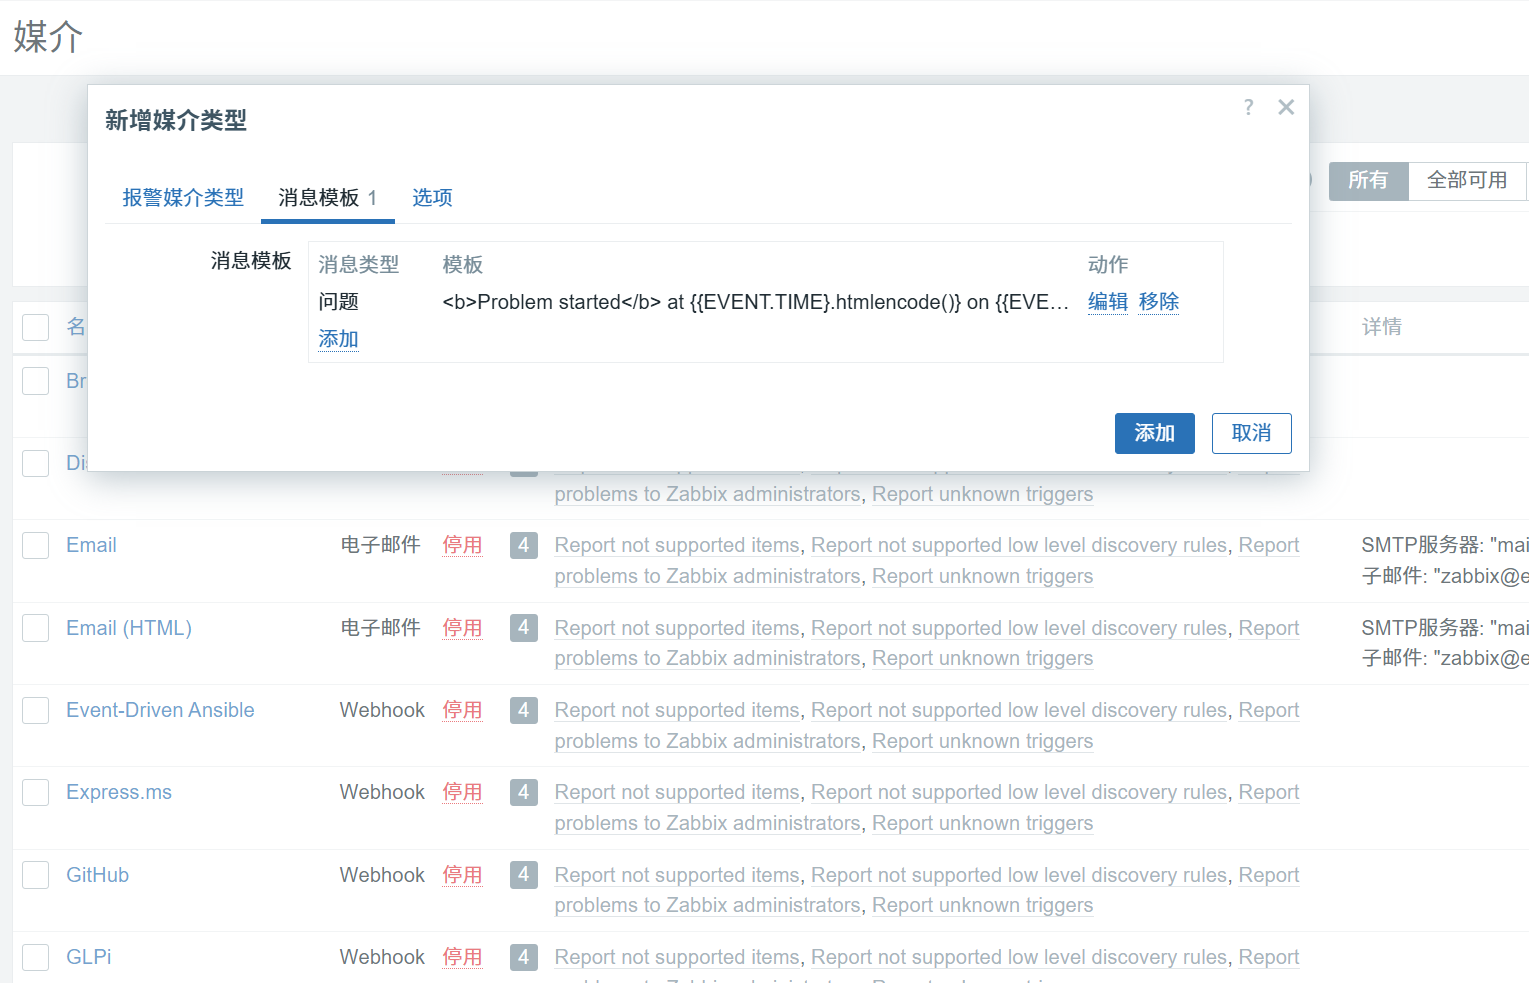Click the action count badge 4 in Event-Driven Ansible row
This screenshot has height=983, width=1529.
(x=524, y=710)
